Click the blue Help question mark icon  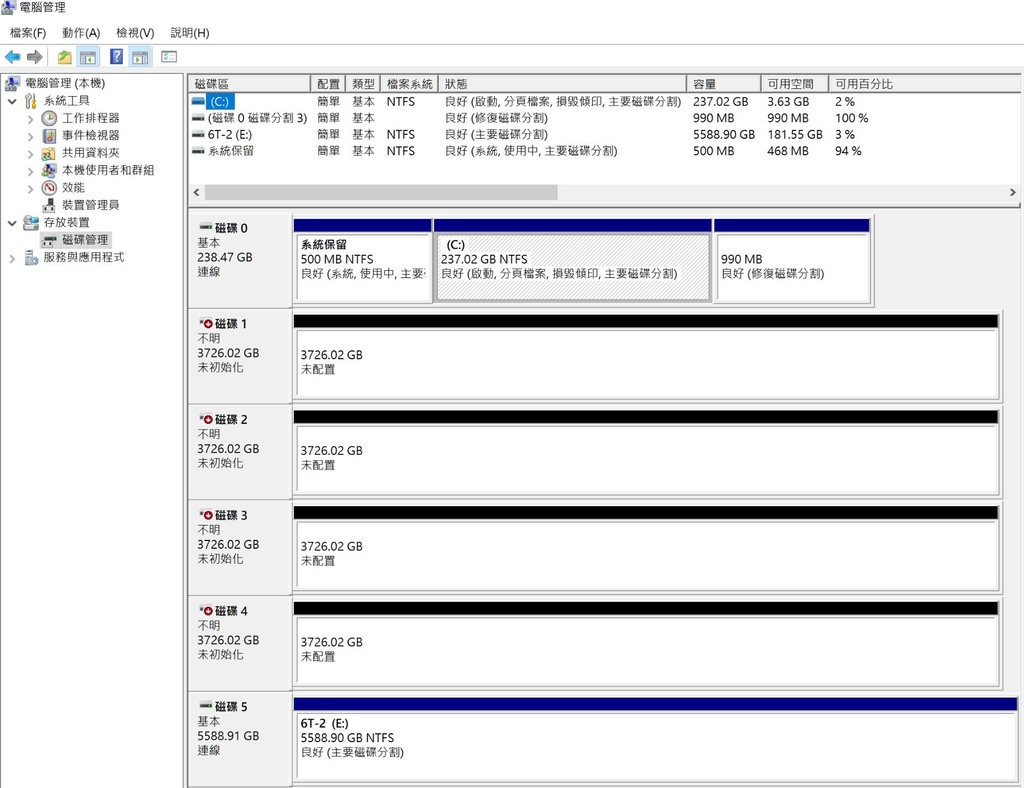[116, 57]
